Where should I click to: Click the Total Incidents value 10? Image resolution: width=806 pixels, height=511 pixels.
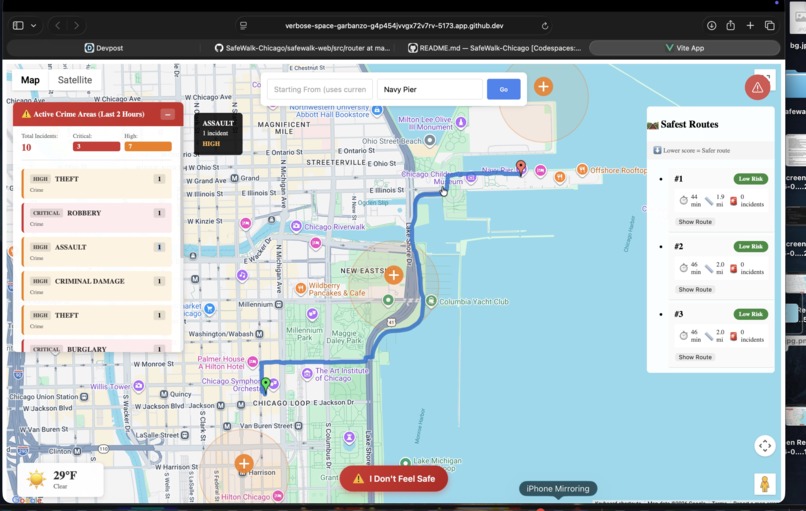click(27, 148)
